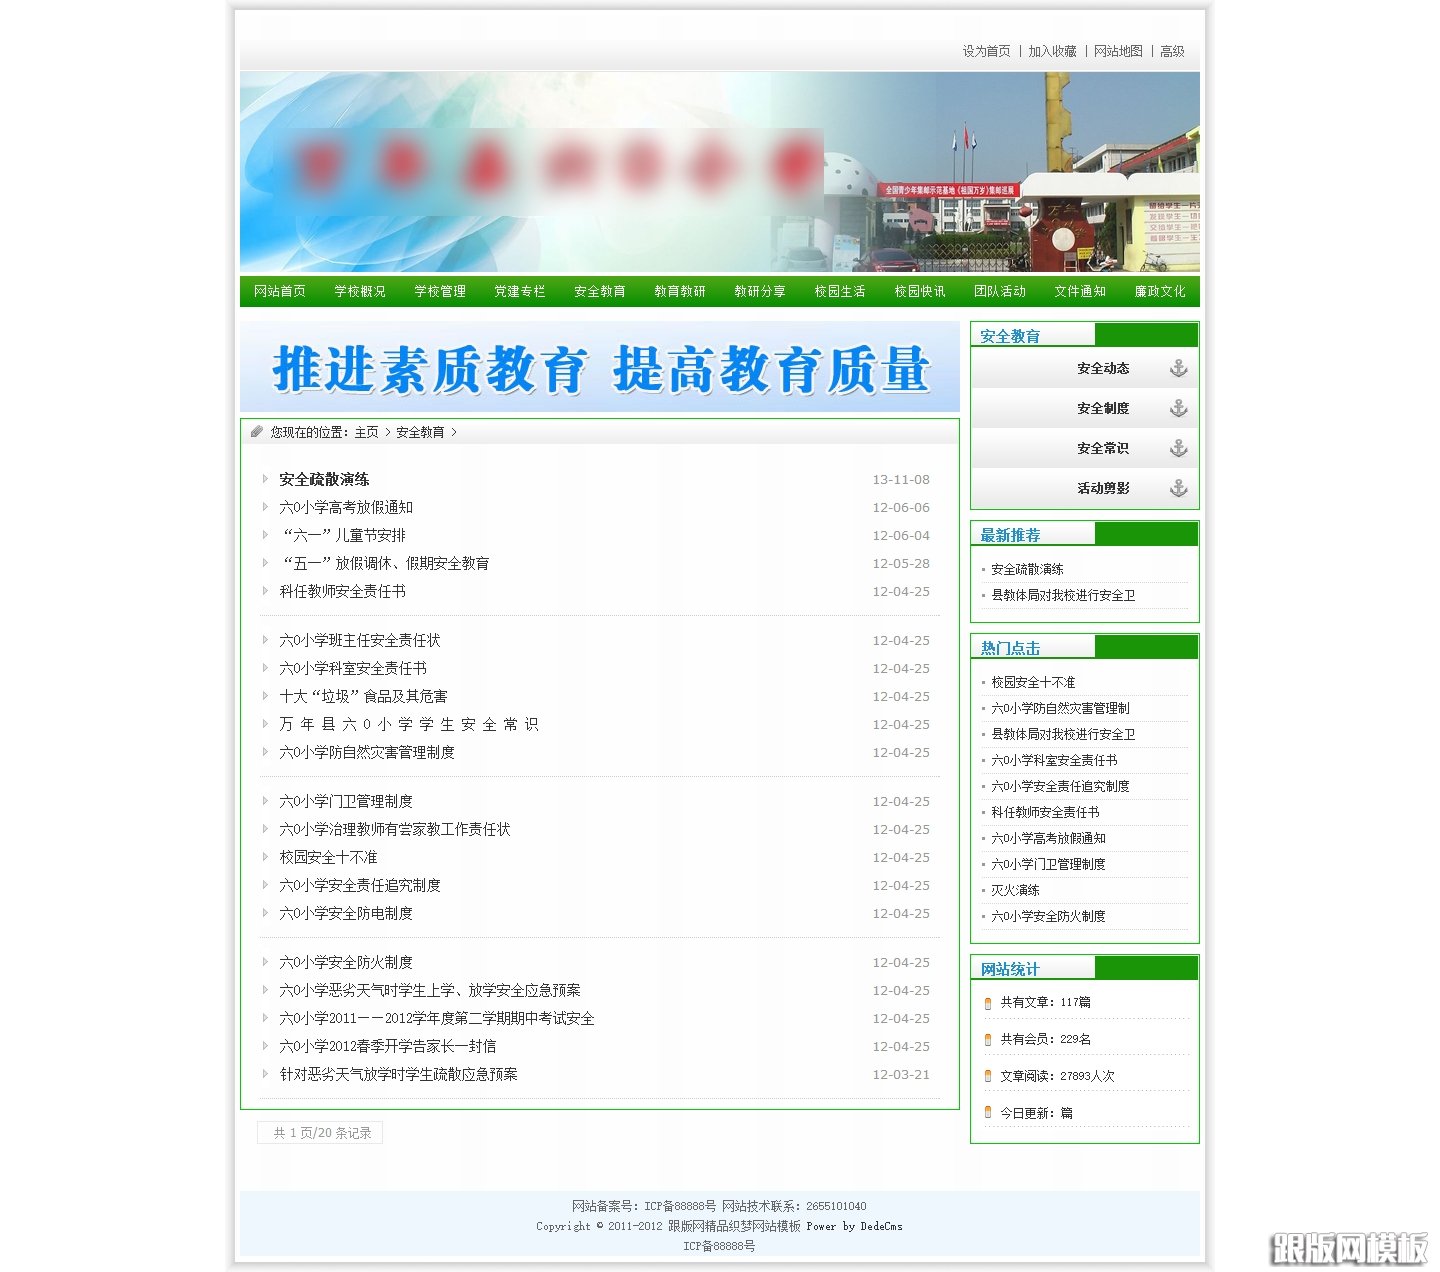Open 科任教师安全责任书 in the main list
The width and height of the screenshot is (1440, 1272).
click(x=343, y=591)
